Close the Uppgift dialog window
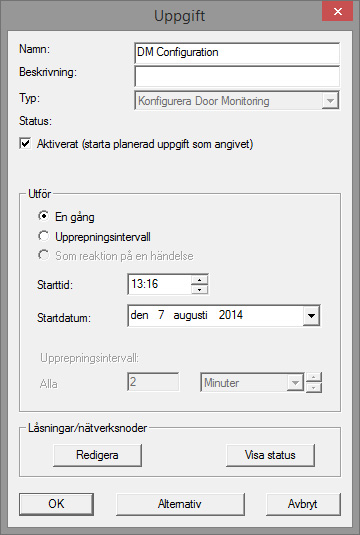Viewport: 360px width, 535px height. point(337,12)
